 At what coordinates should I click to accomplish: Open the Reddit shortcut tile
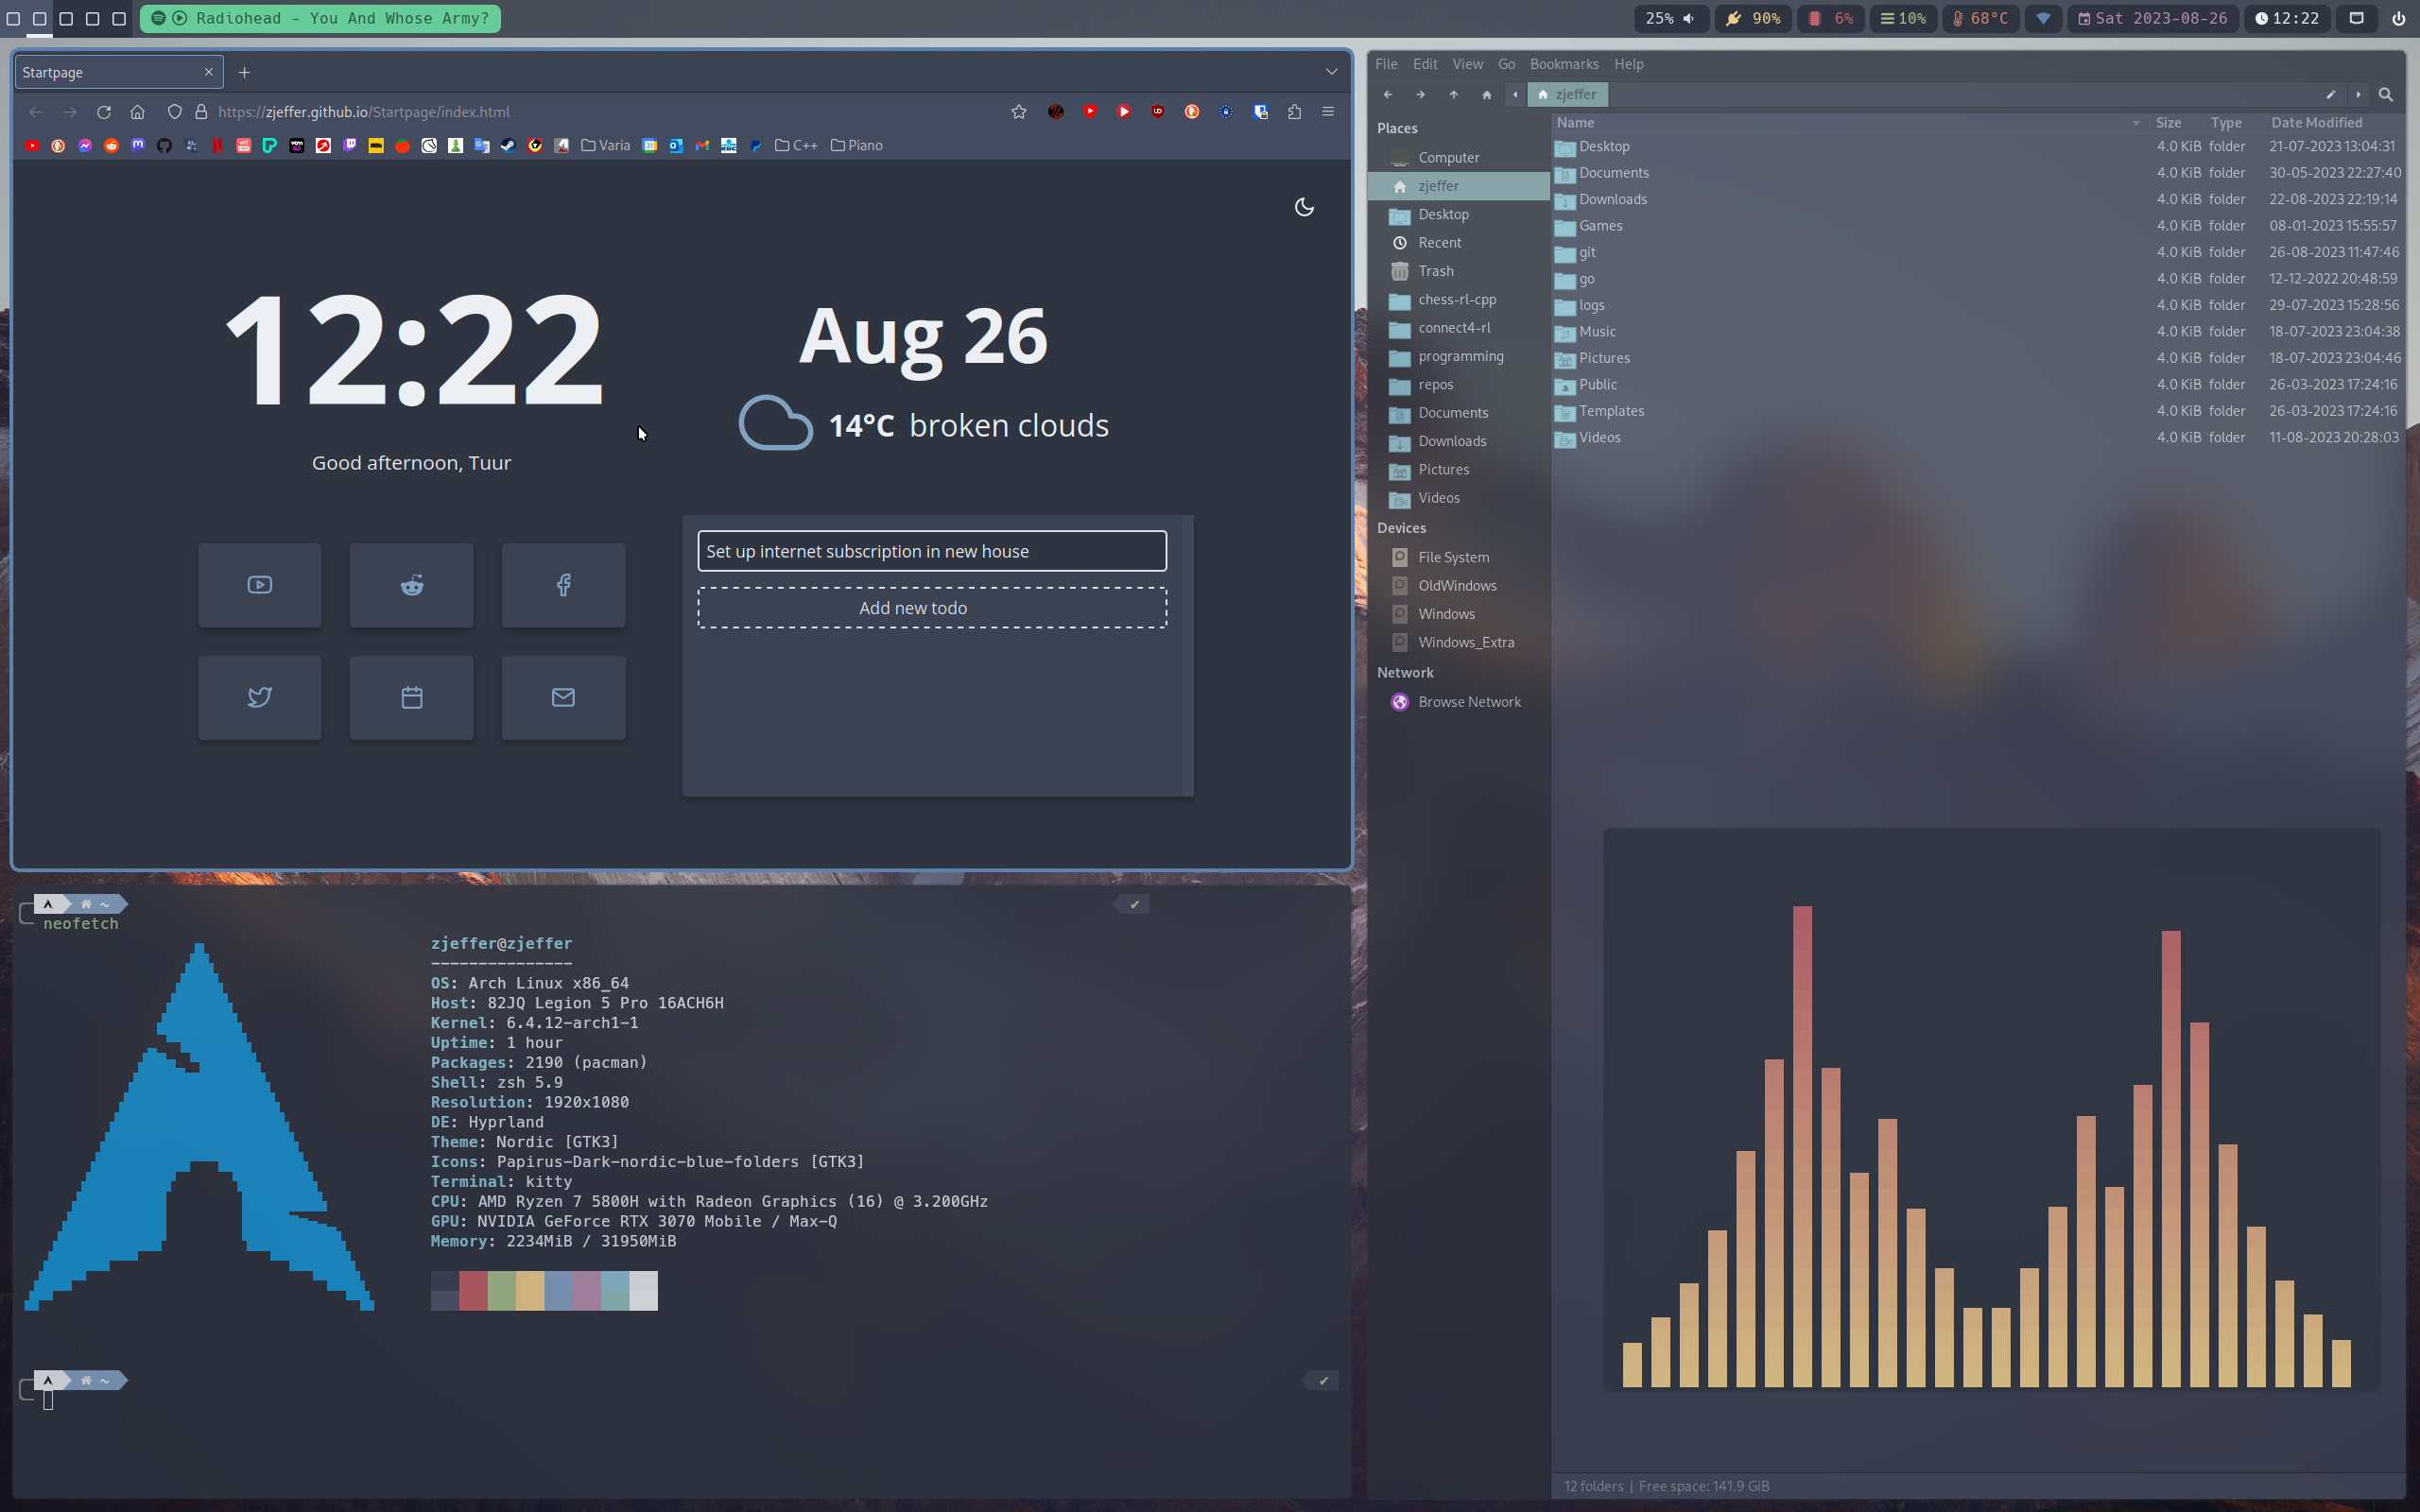[411, 585]
